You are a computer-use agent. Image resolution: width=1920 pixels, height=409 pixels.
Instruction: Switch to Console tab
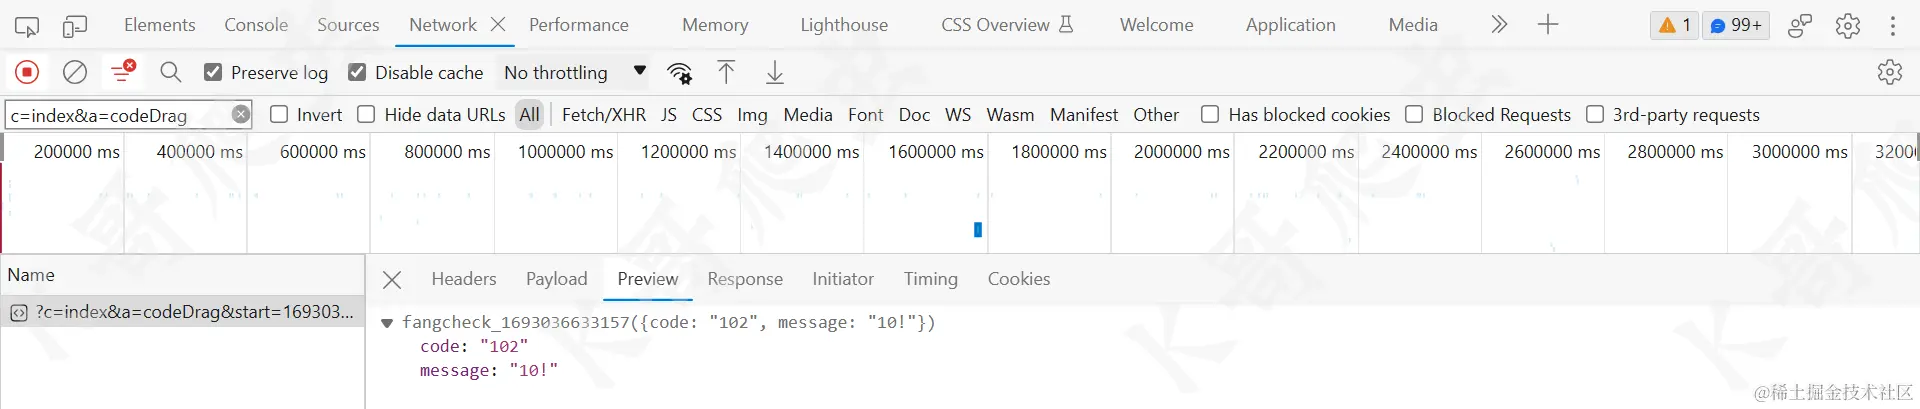256,25
